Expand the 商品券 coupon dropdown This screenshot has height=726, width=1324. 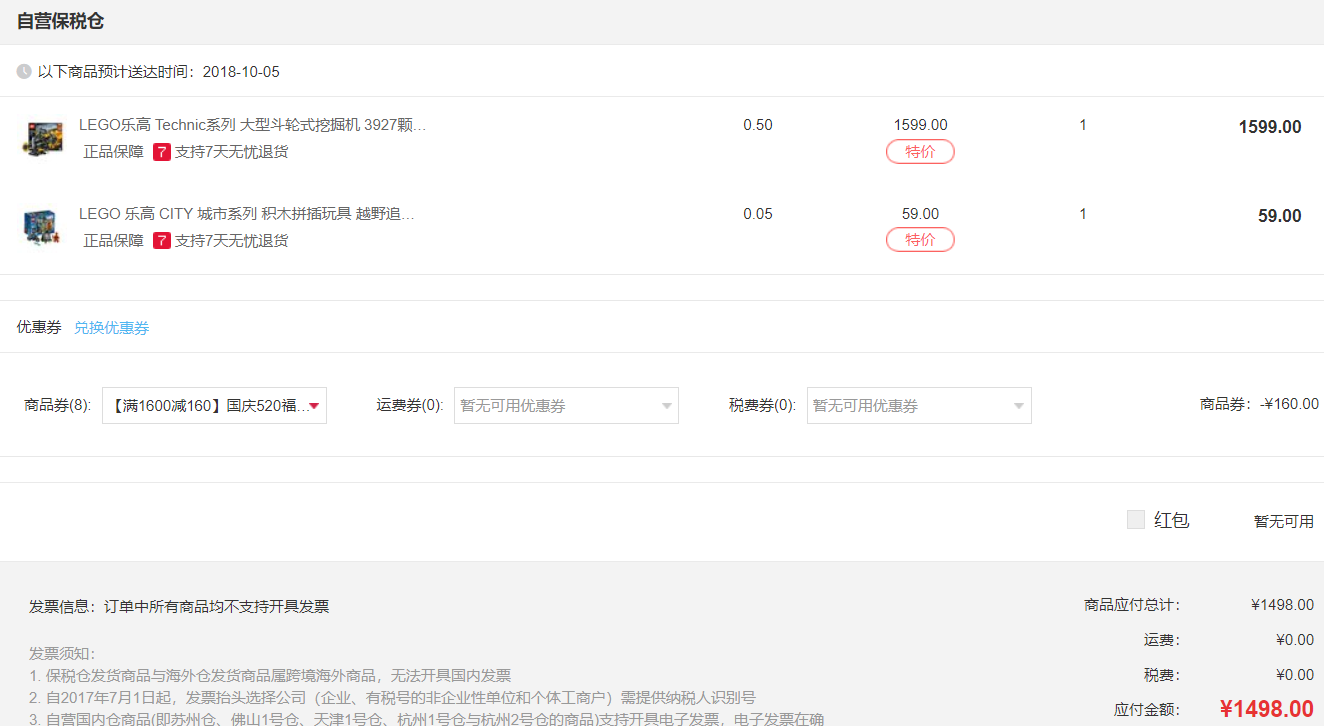214,405
